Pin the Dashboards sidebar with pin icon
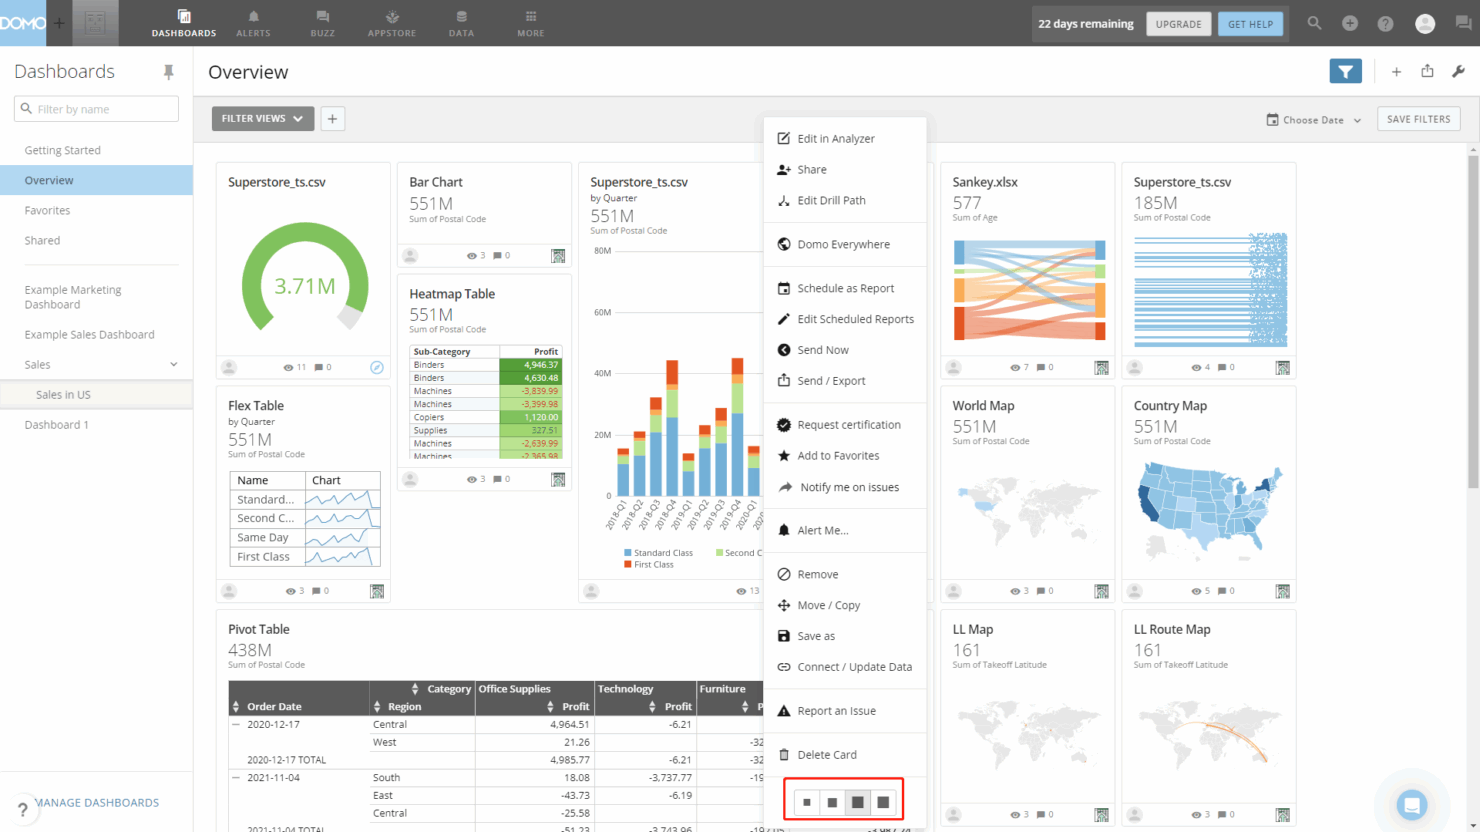 click(x=168, y=72)
